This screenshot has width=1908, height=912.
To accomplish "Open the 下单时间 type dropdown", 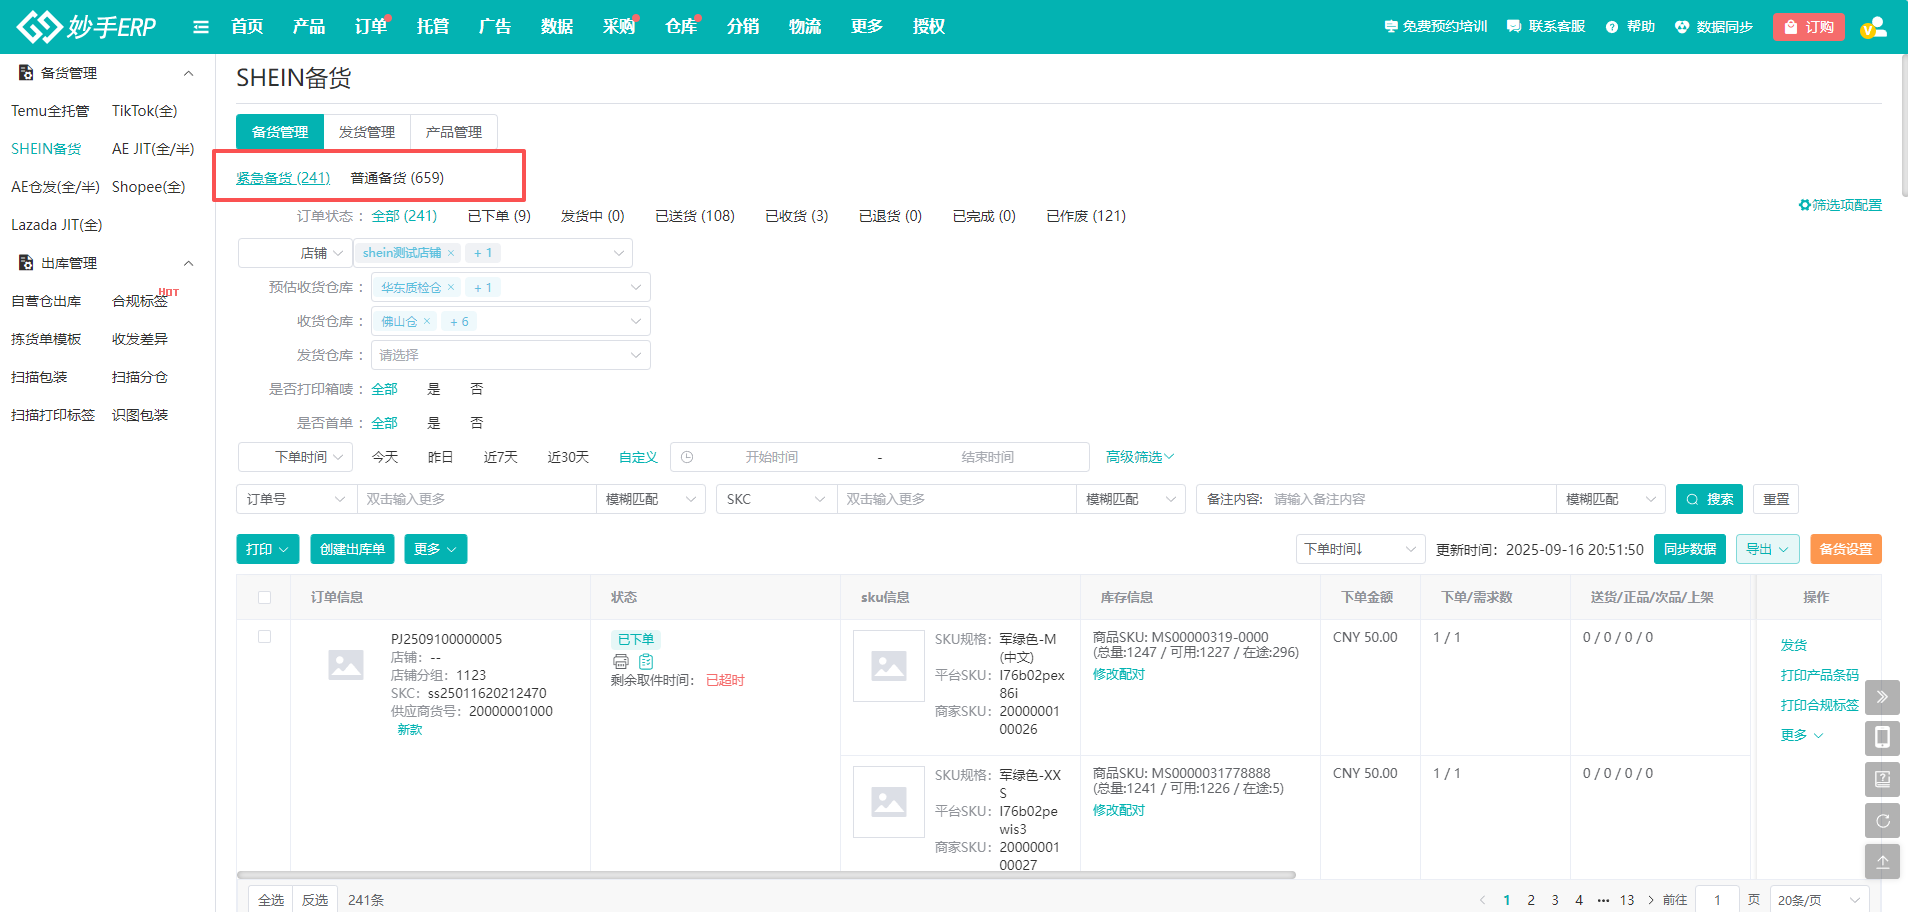I will [x=296, y=457].
